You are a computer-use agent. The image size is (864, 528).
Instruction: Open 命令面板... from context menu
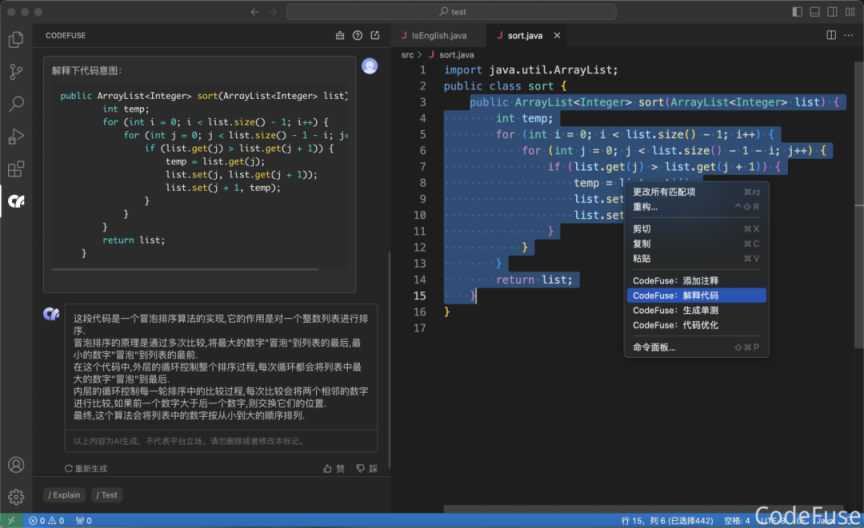tap(696, 347)
